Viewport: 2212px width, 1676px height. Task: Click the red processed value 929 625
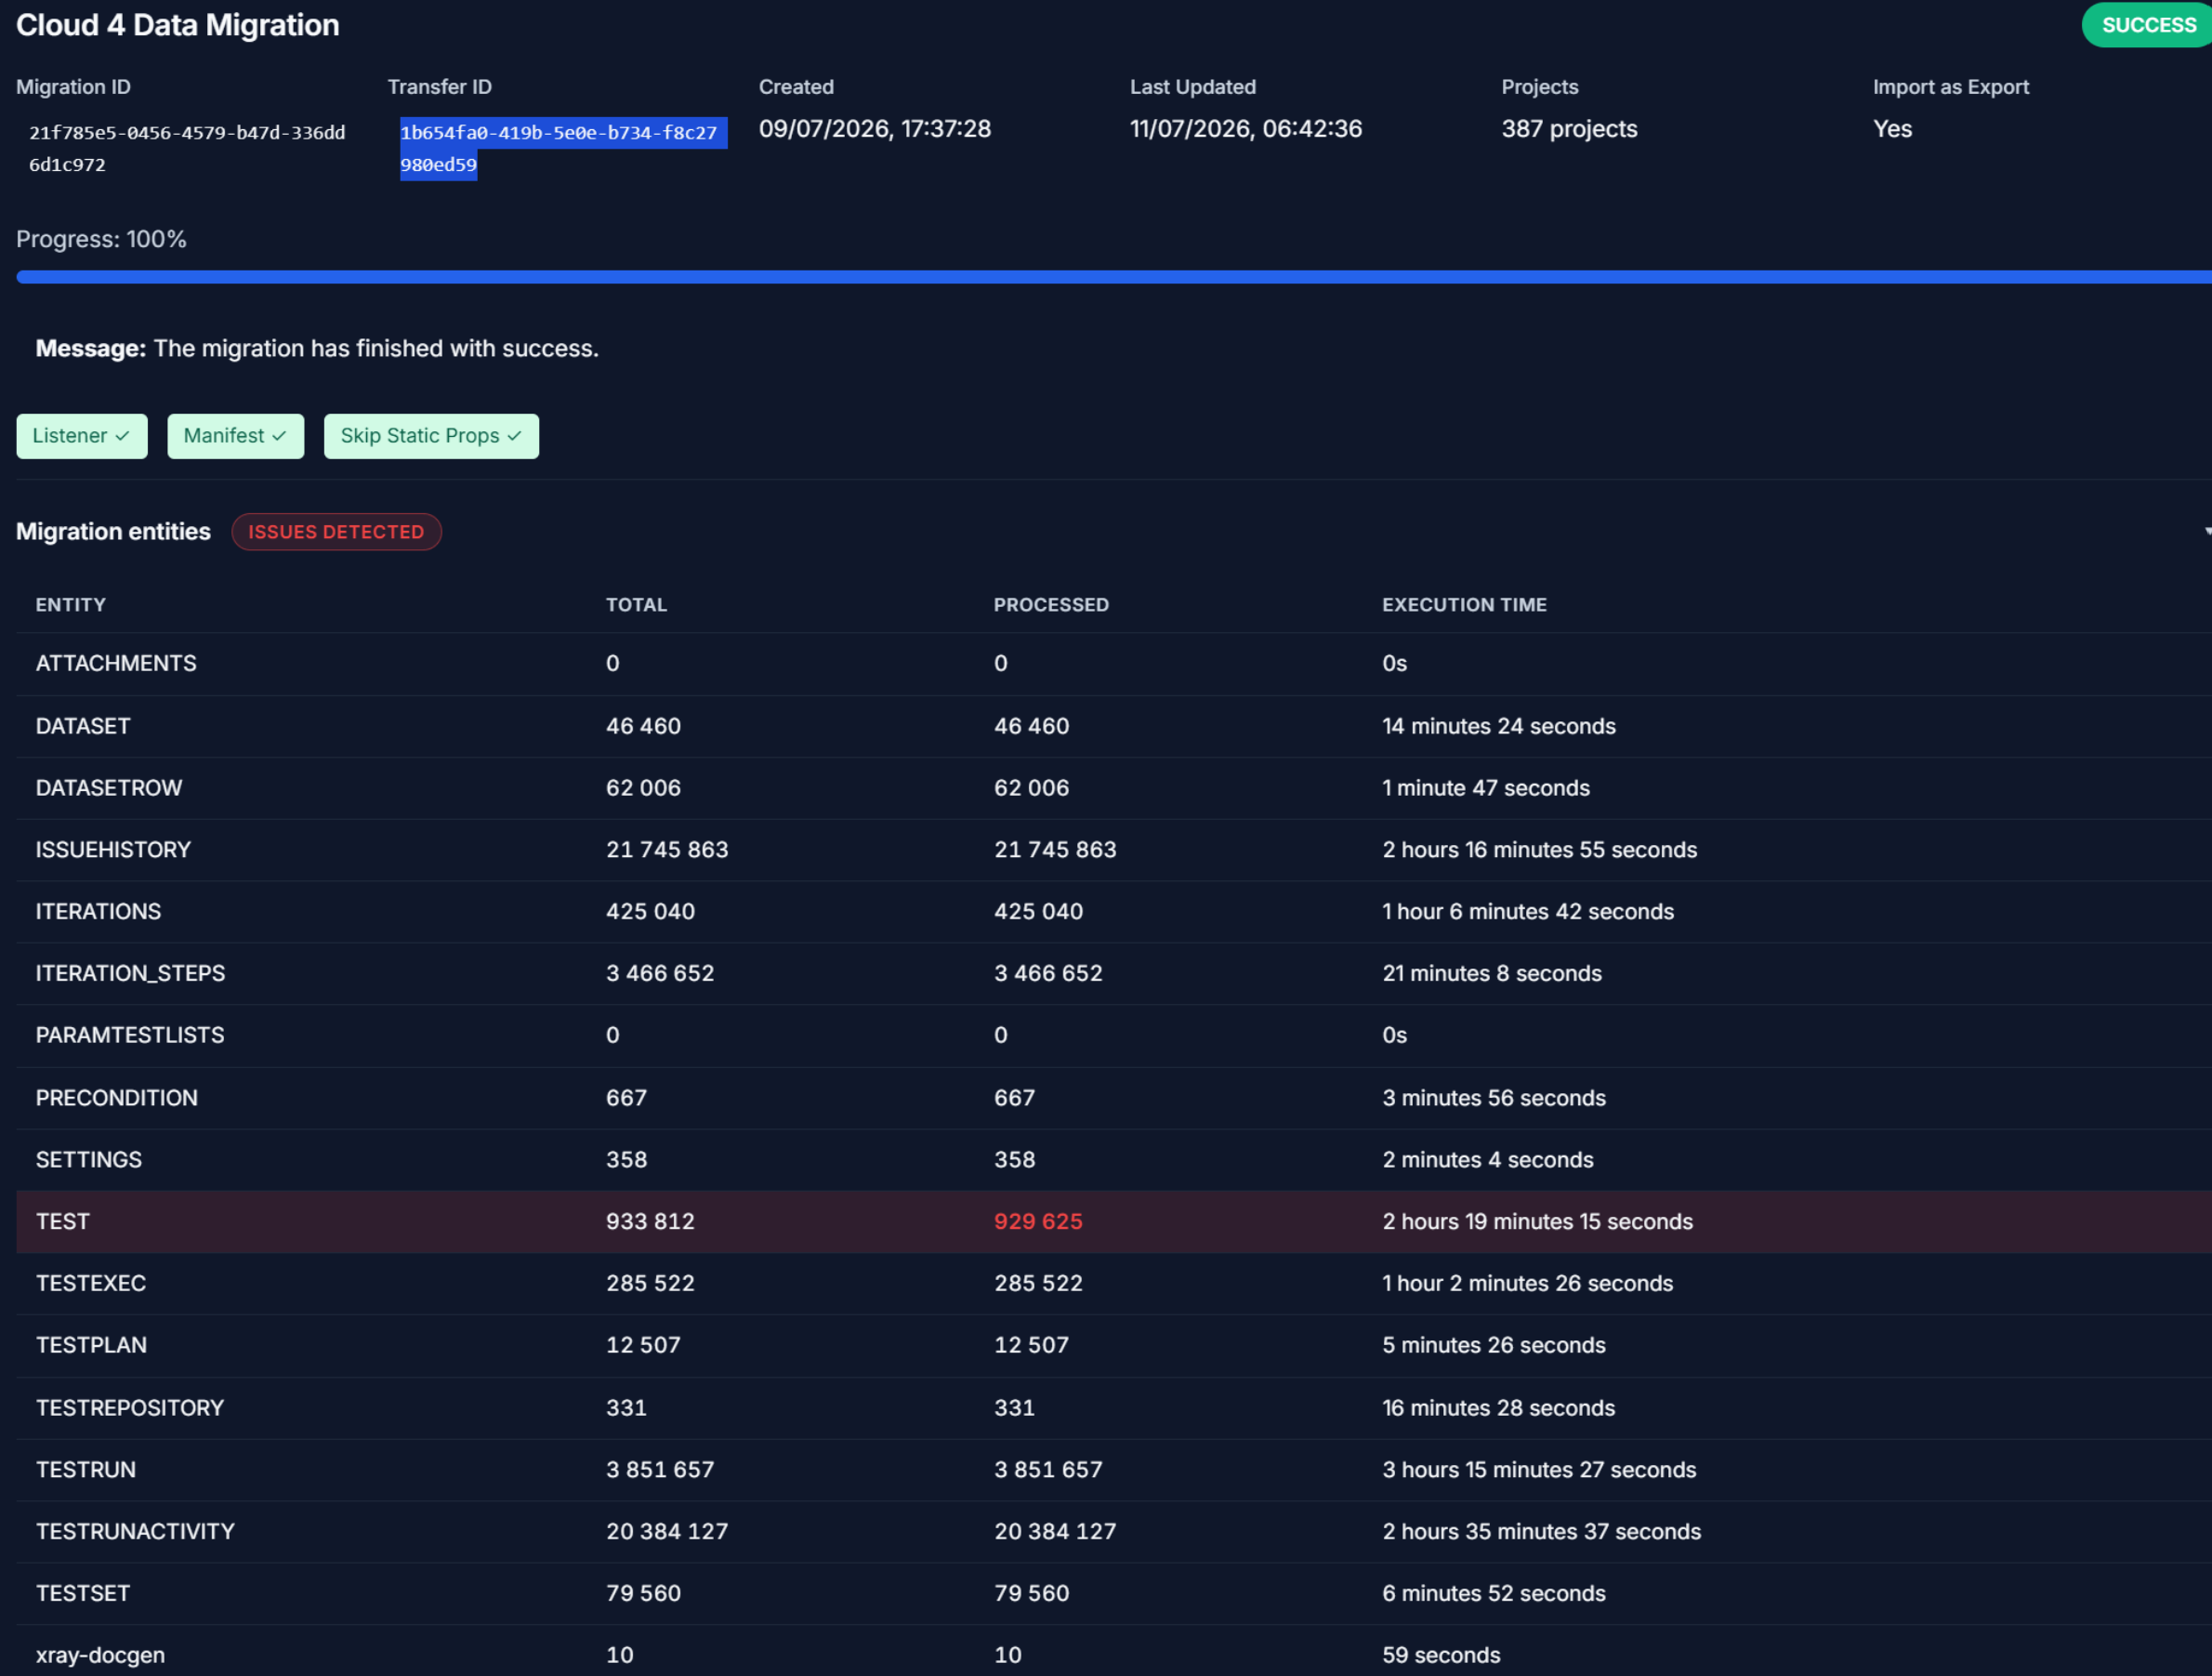[x=1038, y=1222]
